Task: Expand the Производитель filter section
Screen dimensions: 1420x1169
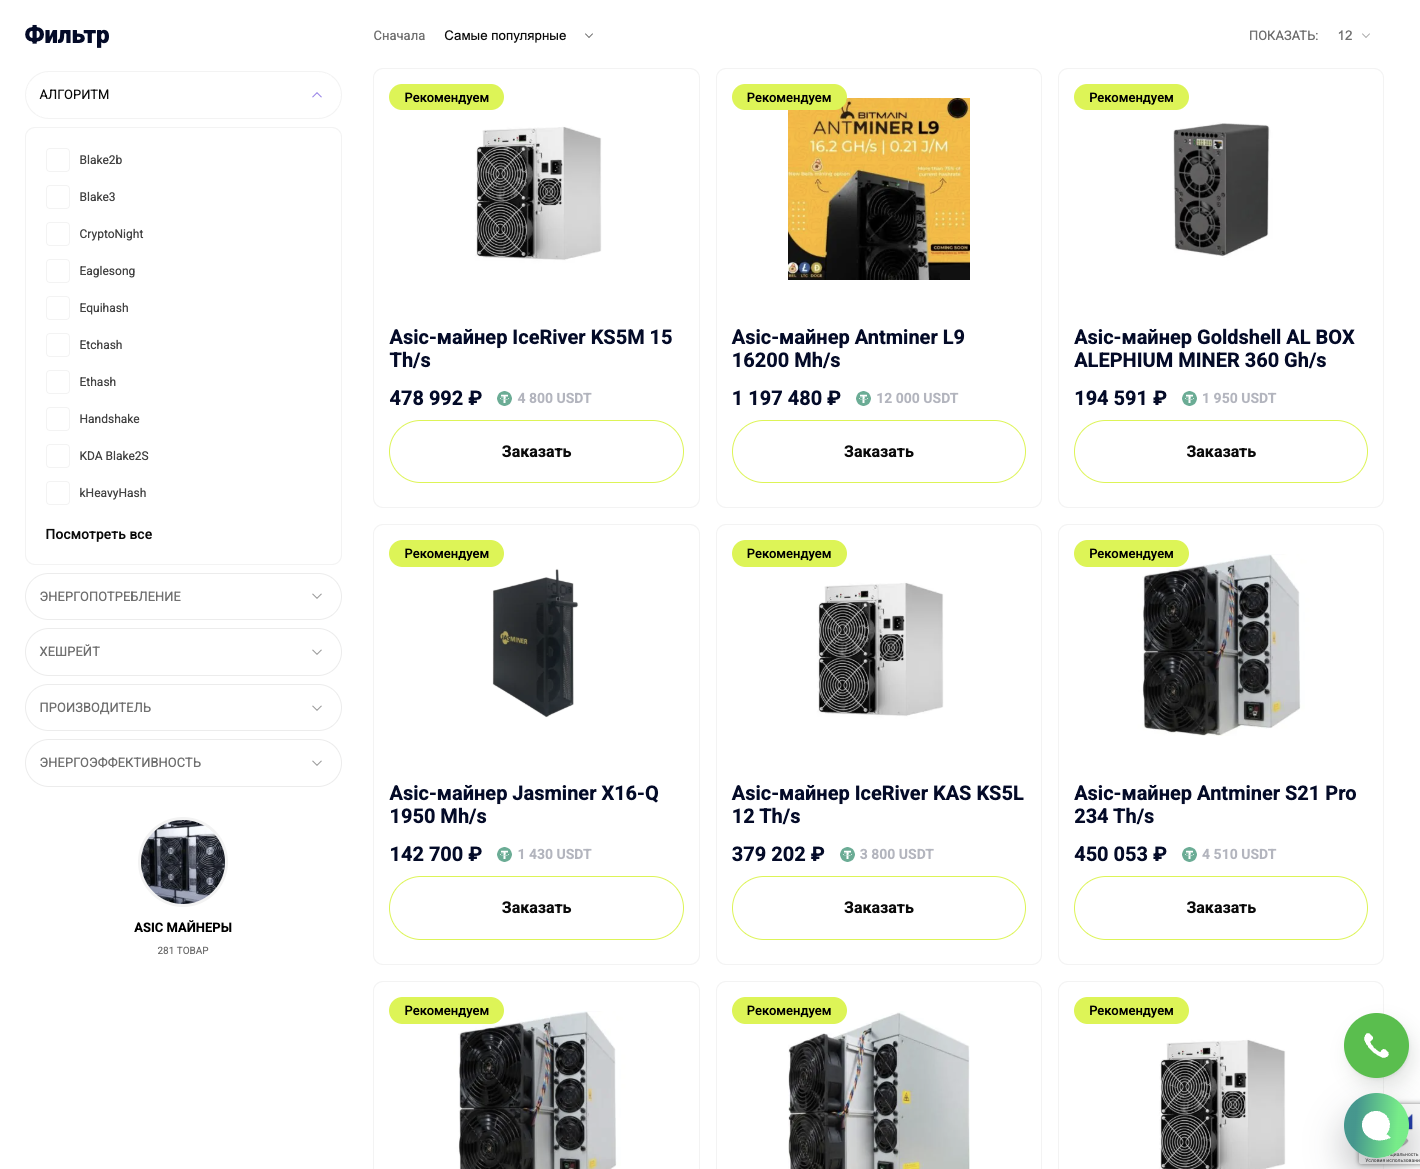Action: coord(183,708)
